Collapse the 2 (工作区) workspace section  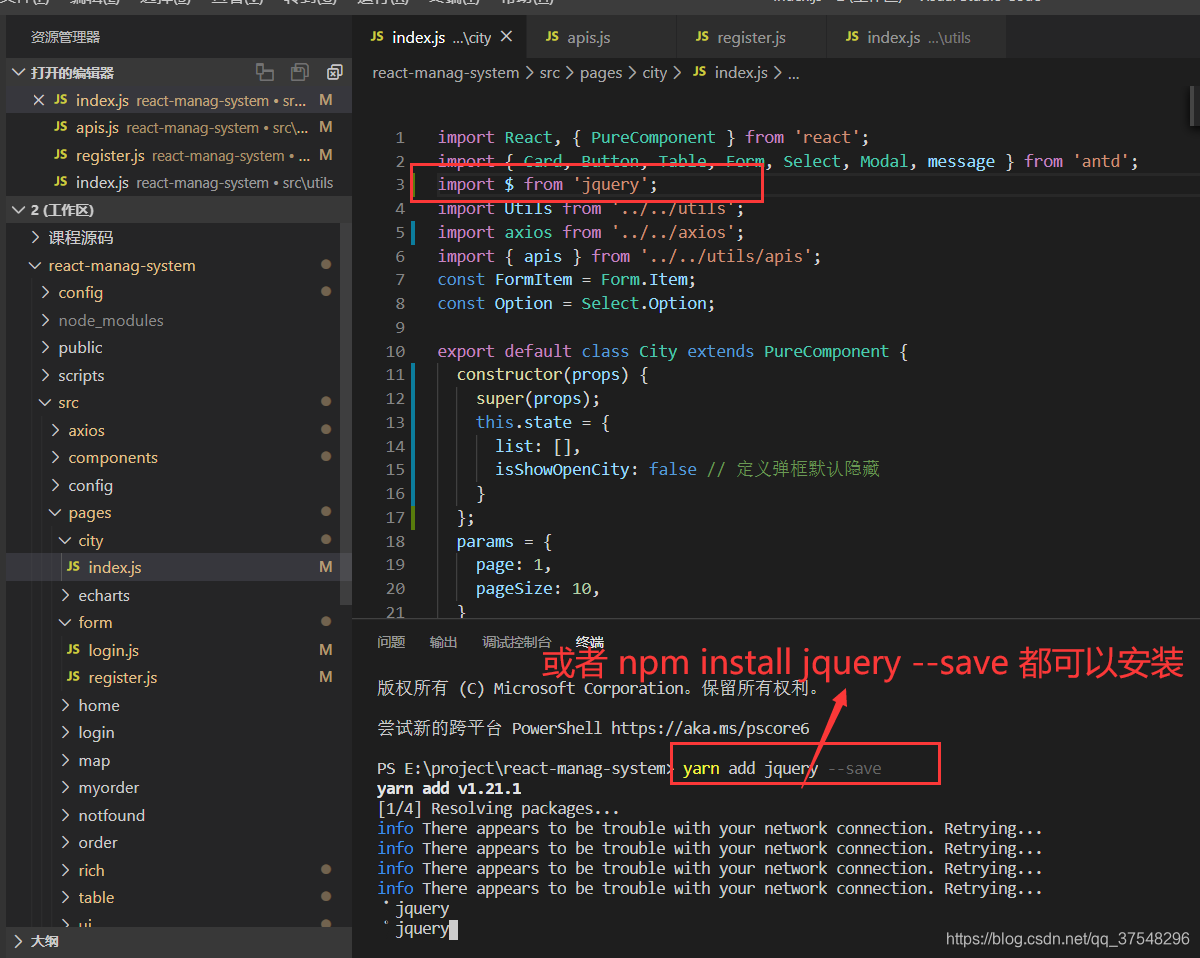pos(18,210)
